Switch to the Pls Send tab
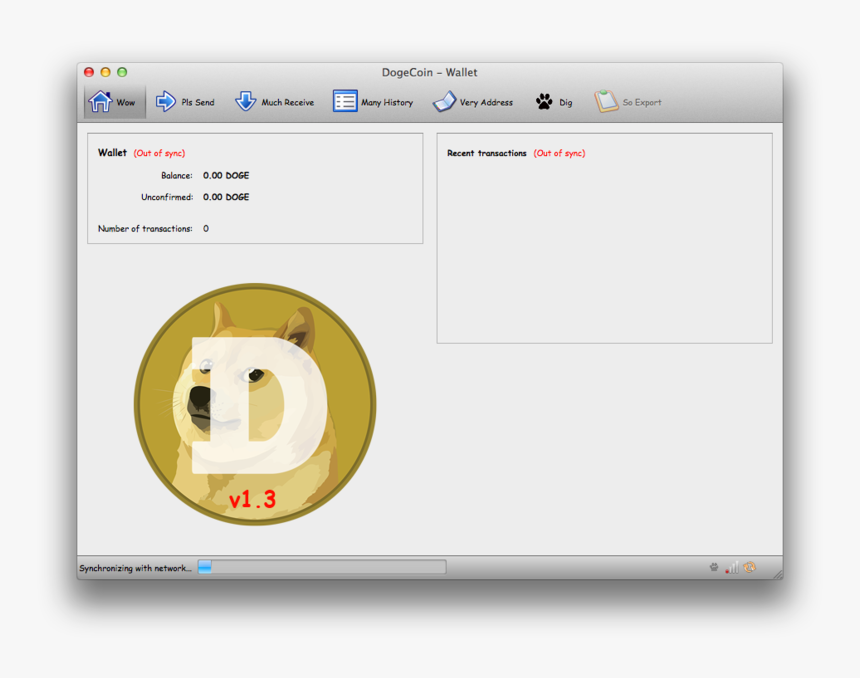 point(185,102)
